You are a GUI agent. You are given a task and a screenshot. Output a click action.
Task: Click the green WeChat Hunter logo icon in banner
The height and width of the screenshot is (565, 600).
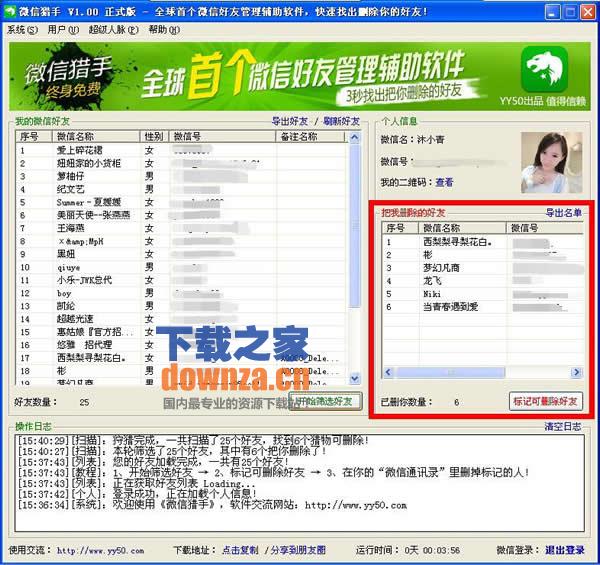(544, 69)
